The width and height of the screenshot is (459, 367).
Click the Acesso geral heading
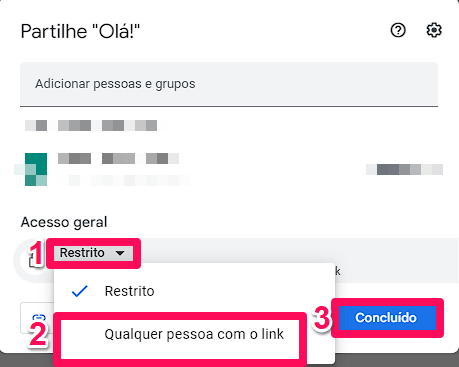64,222
